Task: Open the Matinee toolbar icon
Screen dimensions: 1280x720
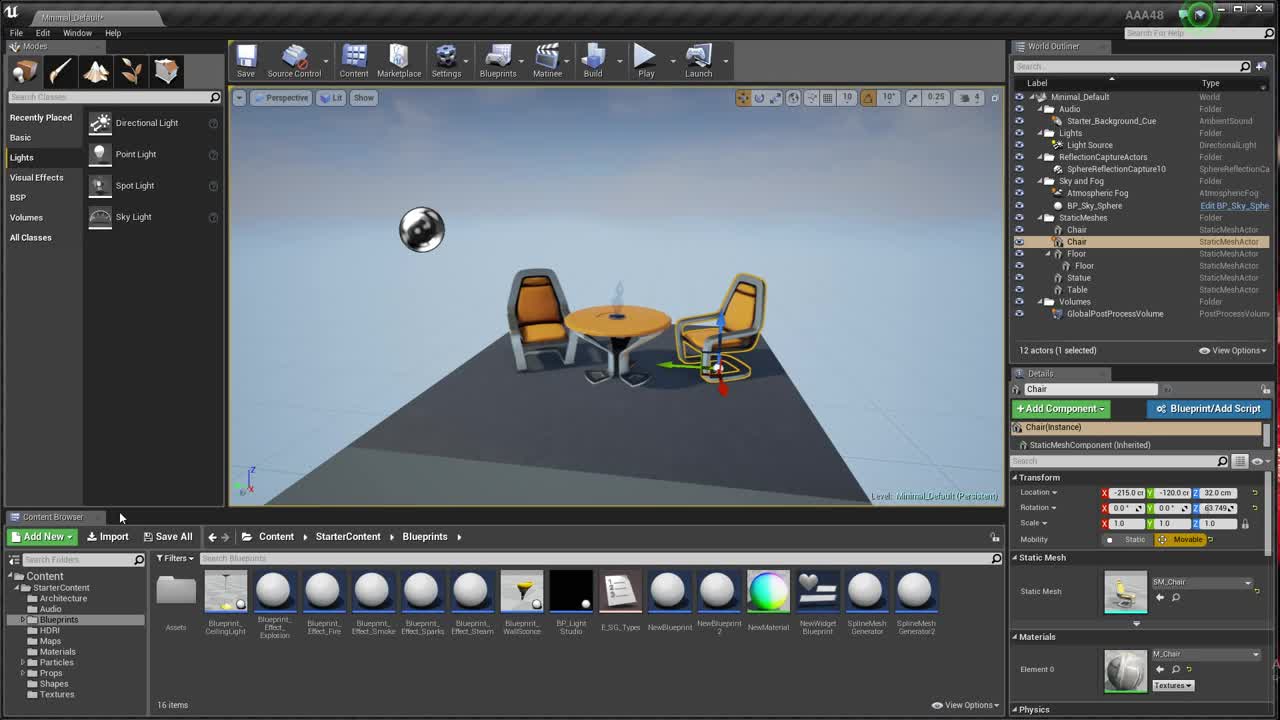Action: coord(547,62)
